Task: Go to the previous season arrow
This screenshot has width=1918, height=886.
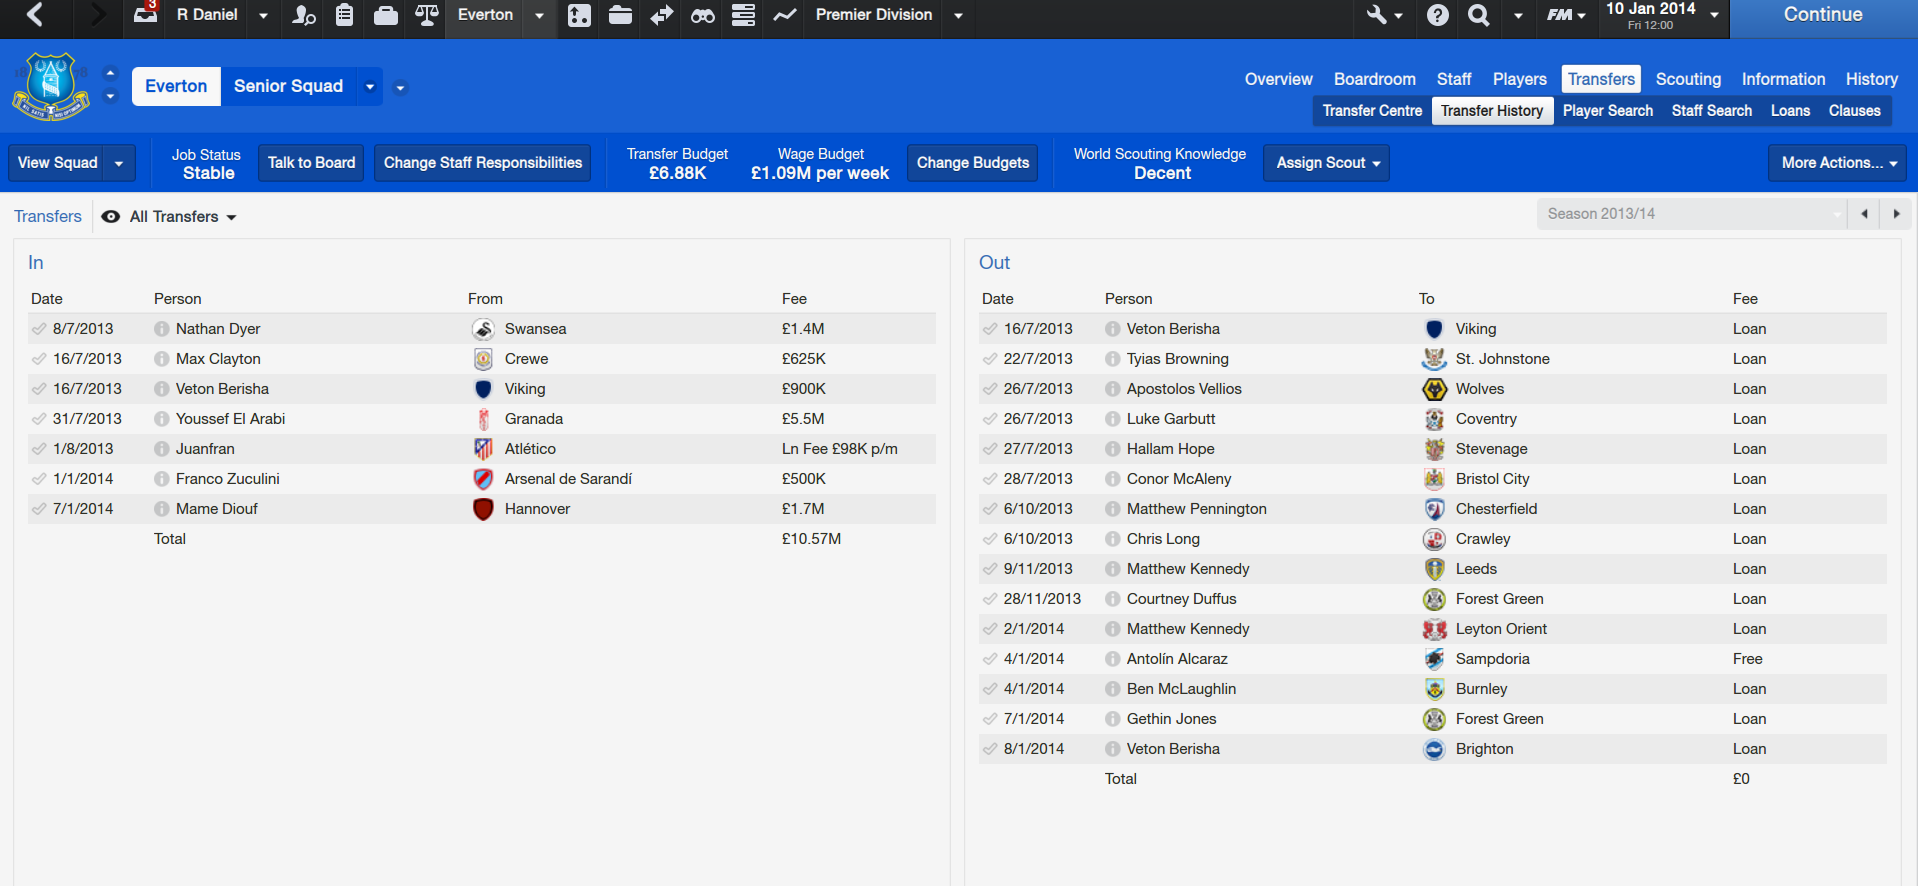Action: tap(1864, 214)
